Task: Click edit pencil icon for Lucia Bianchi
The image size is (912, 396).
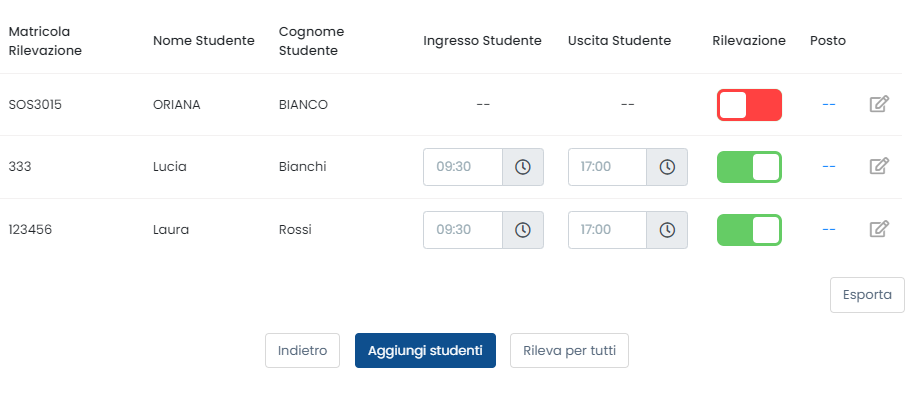Action: pos(879,166)
